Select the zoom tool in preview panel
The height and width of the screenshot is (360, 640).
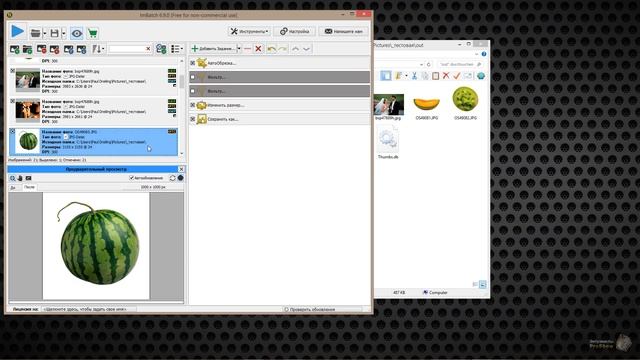[13, 178]
